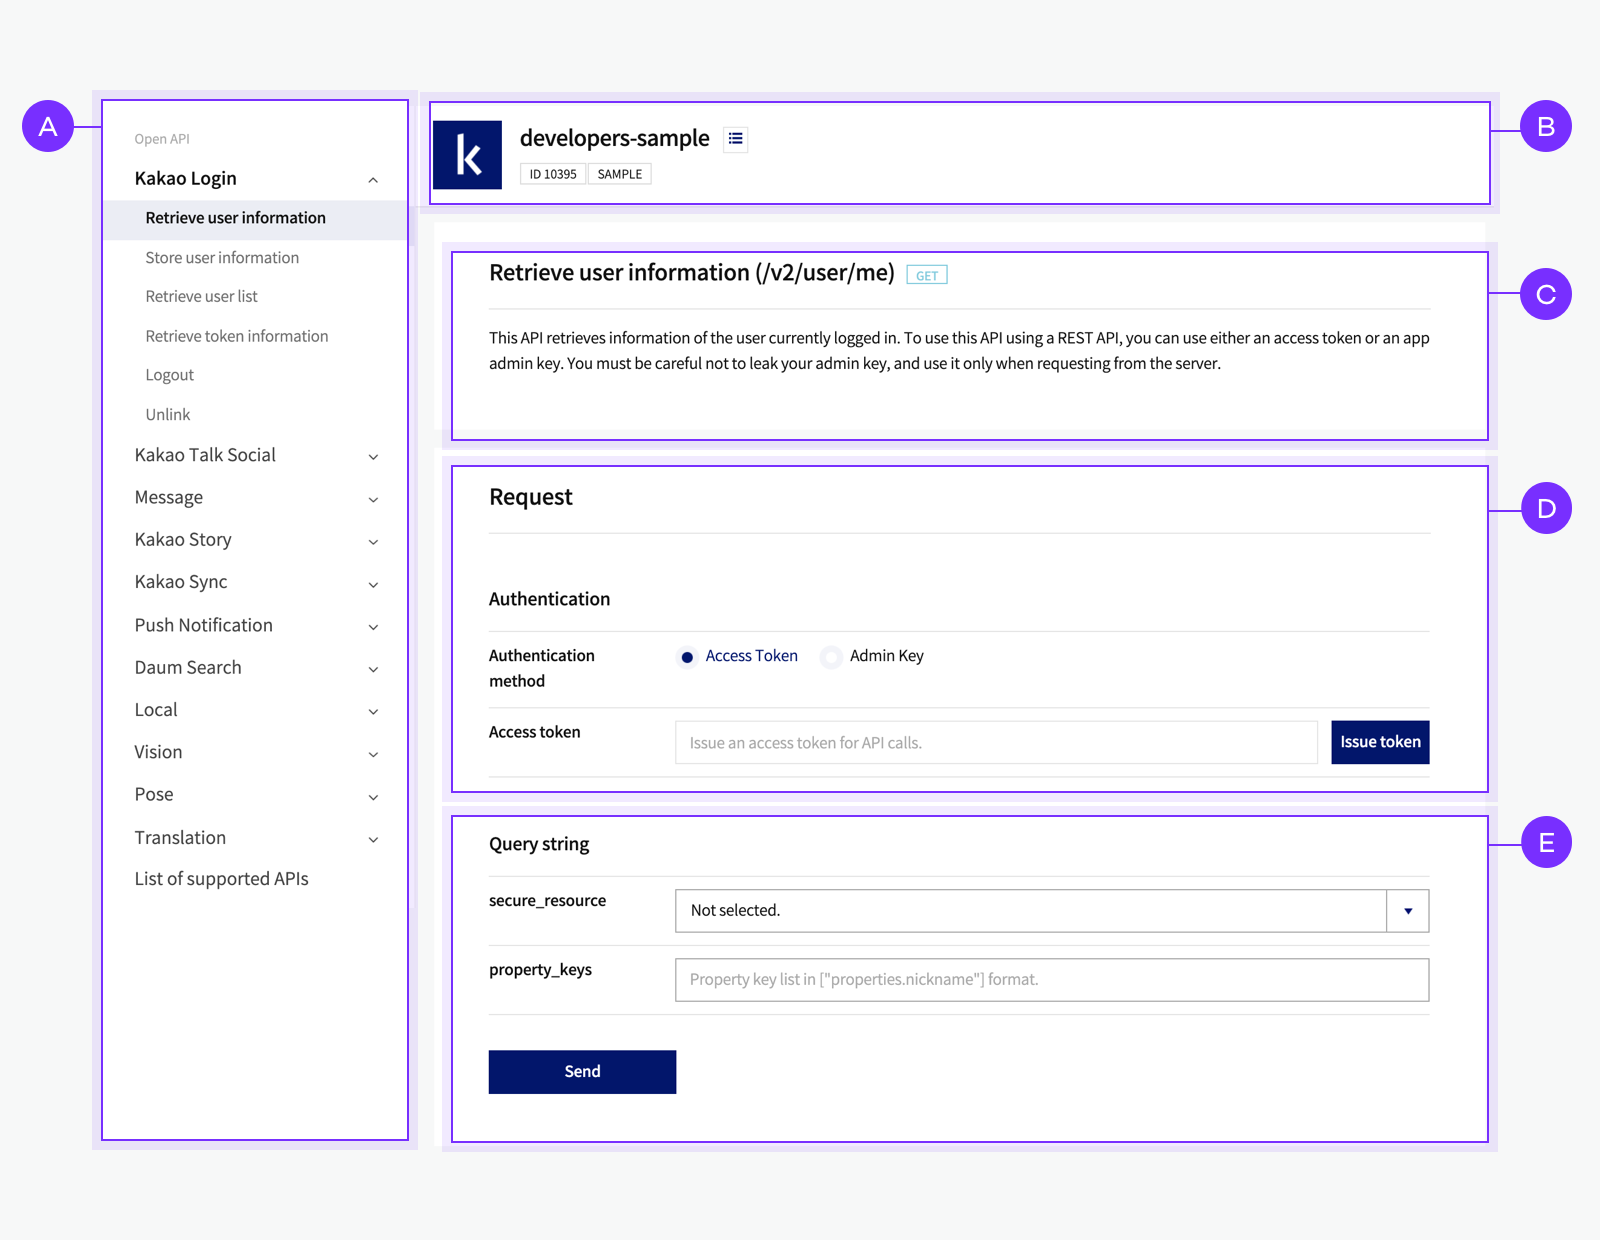
Task: Click the Issue token button
Action: tap(1380, 742)
